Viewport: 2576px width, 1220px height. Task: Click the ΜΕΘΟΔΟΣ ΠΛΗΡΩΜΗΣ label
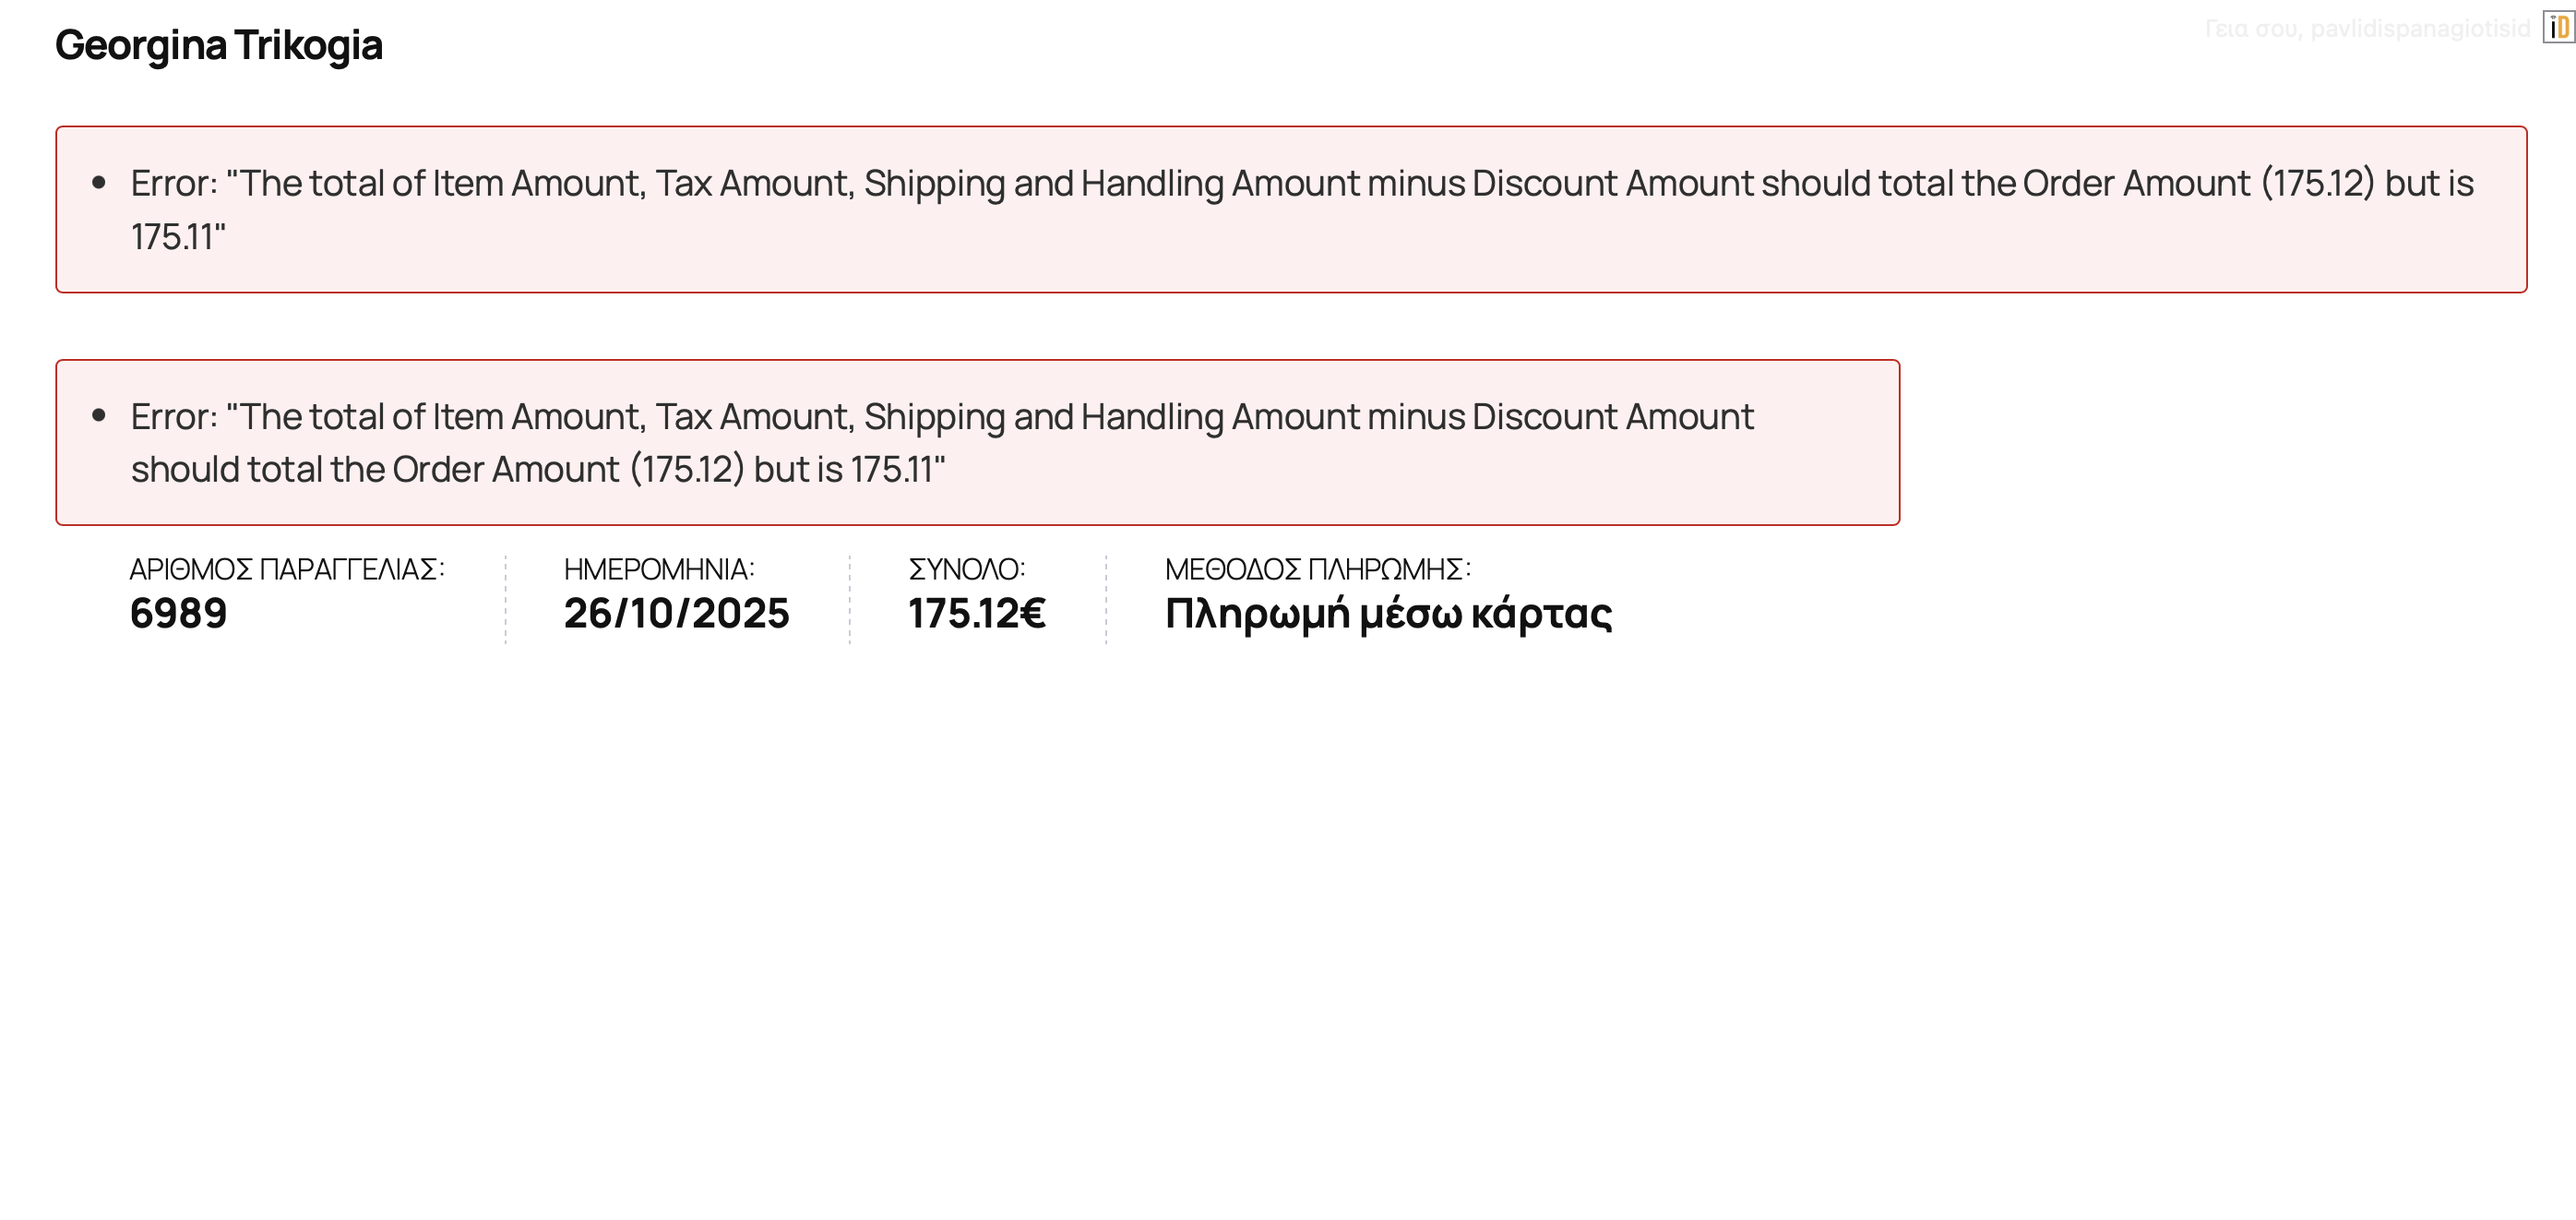click(1317, 570)
